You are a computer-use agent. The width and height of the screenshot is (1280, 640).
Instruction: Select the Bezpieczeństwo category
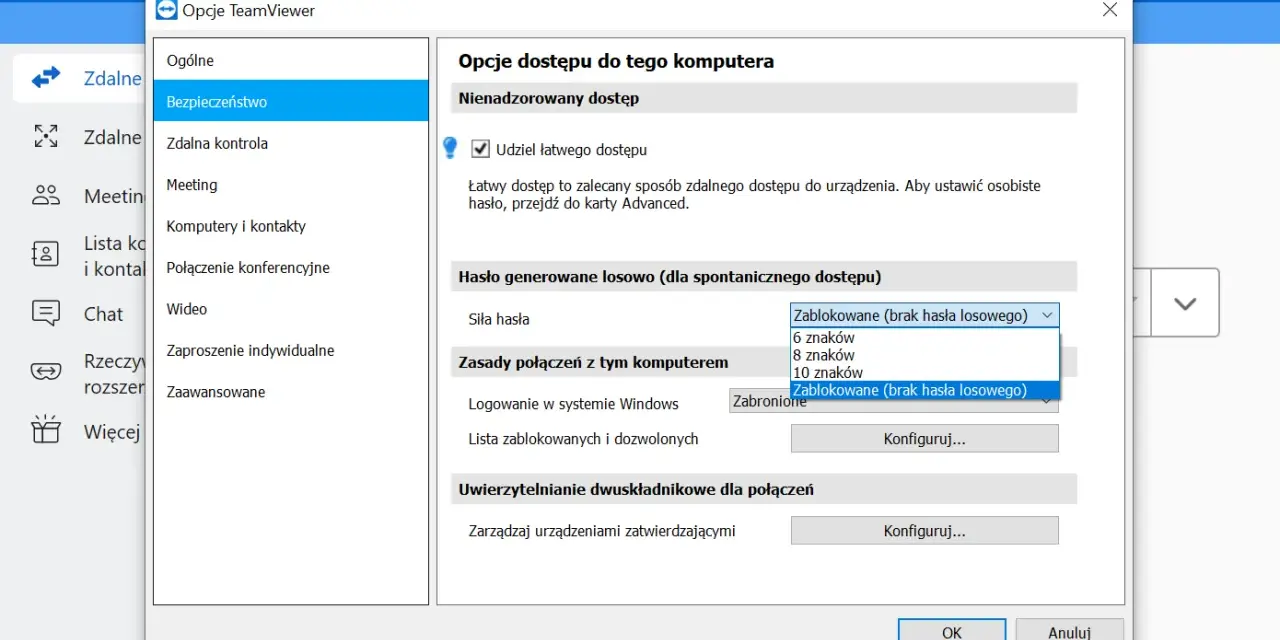point(290,101)
